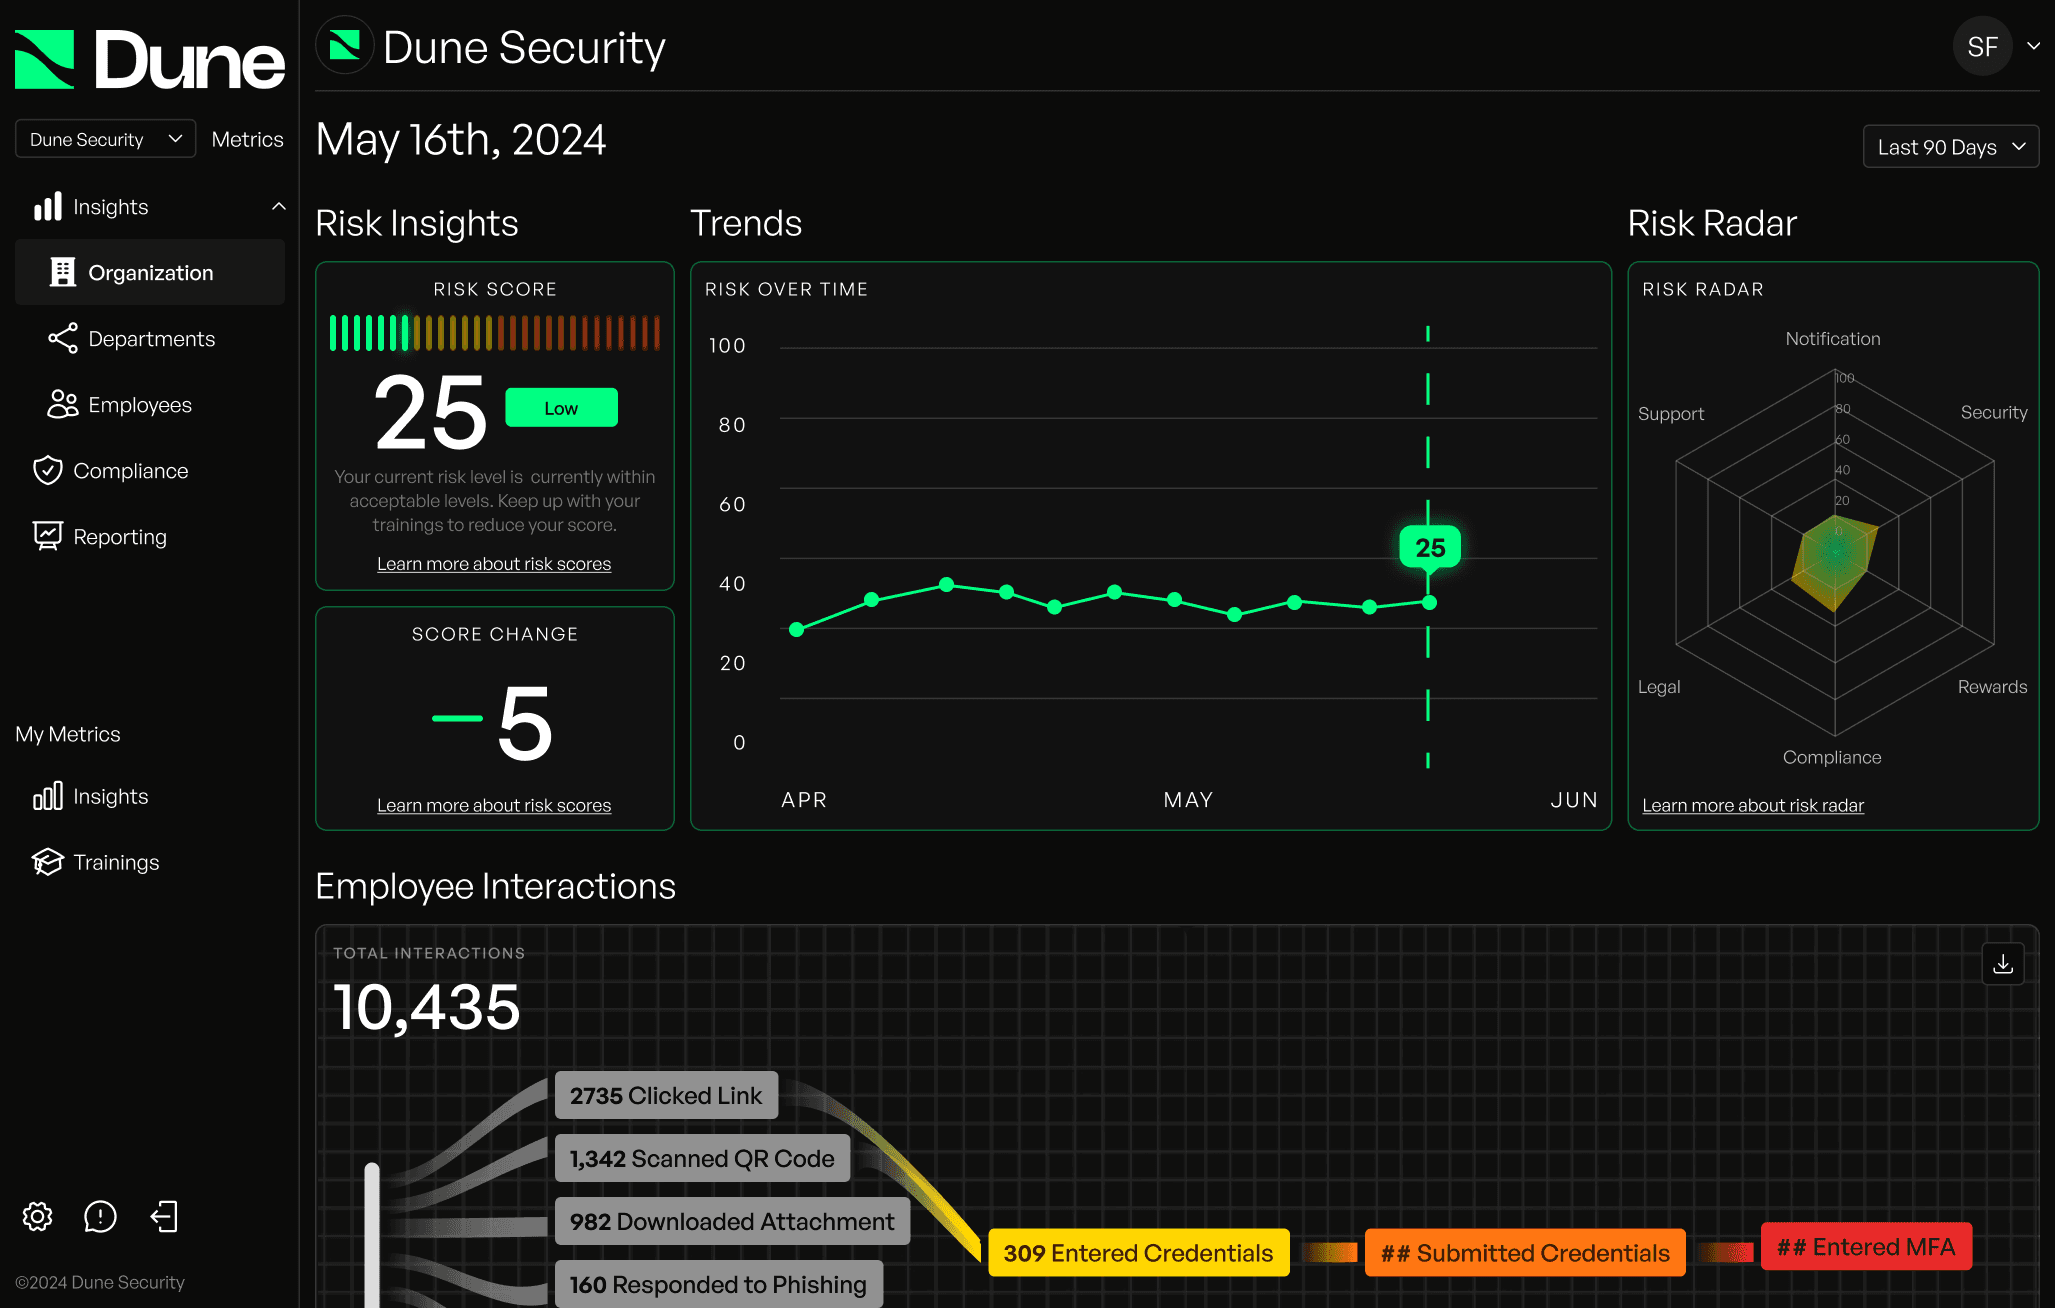Click the logout icon in sidebar
This screenshot has width=2055, height=1308.
click(164, 1216)
